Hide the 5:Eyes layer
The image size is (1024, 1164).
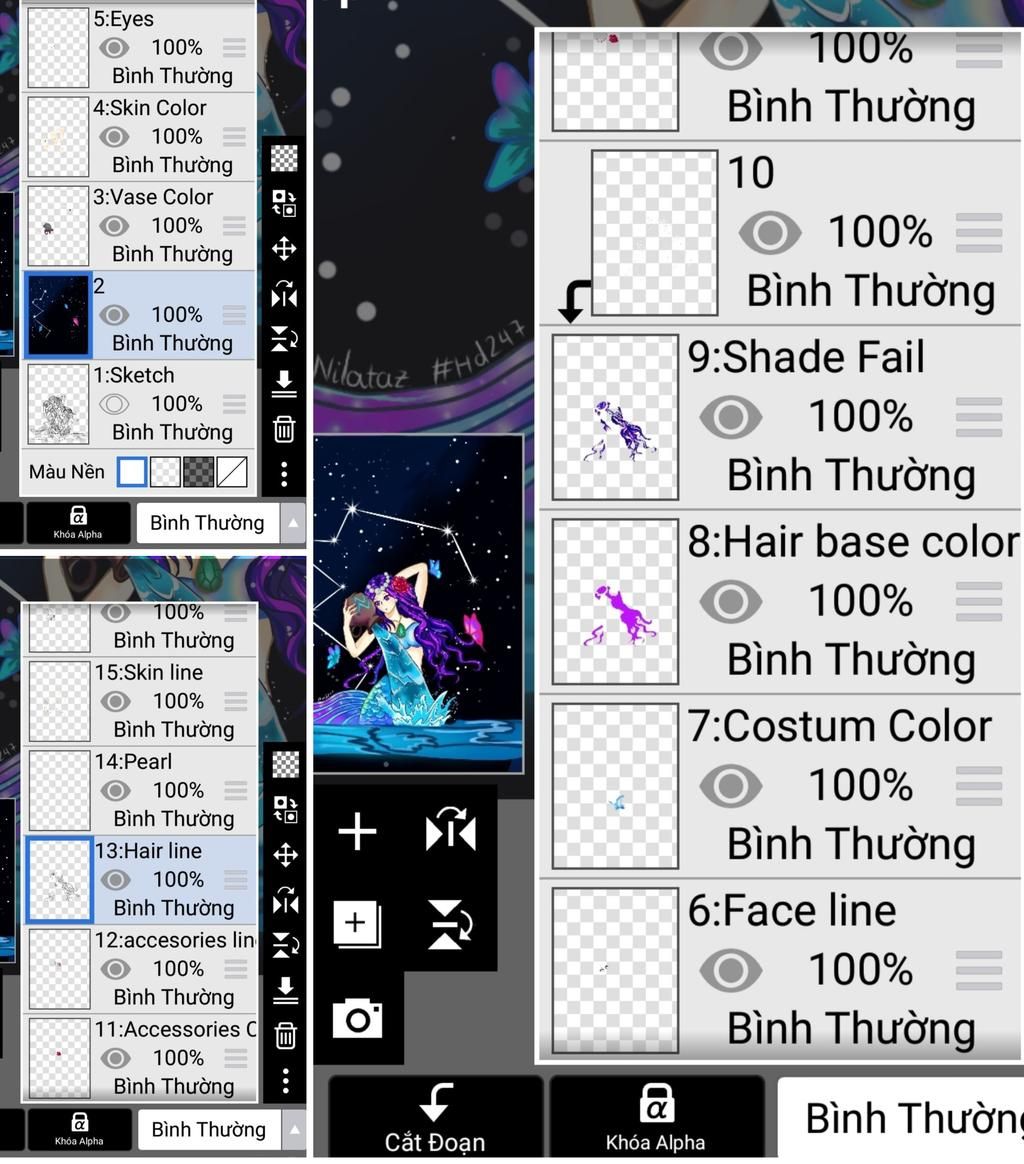(114, 48)
